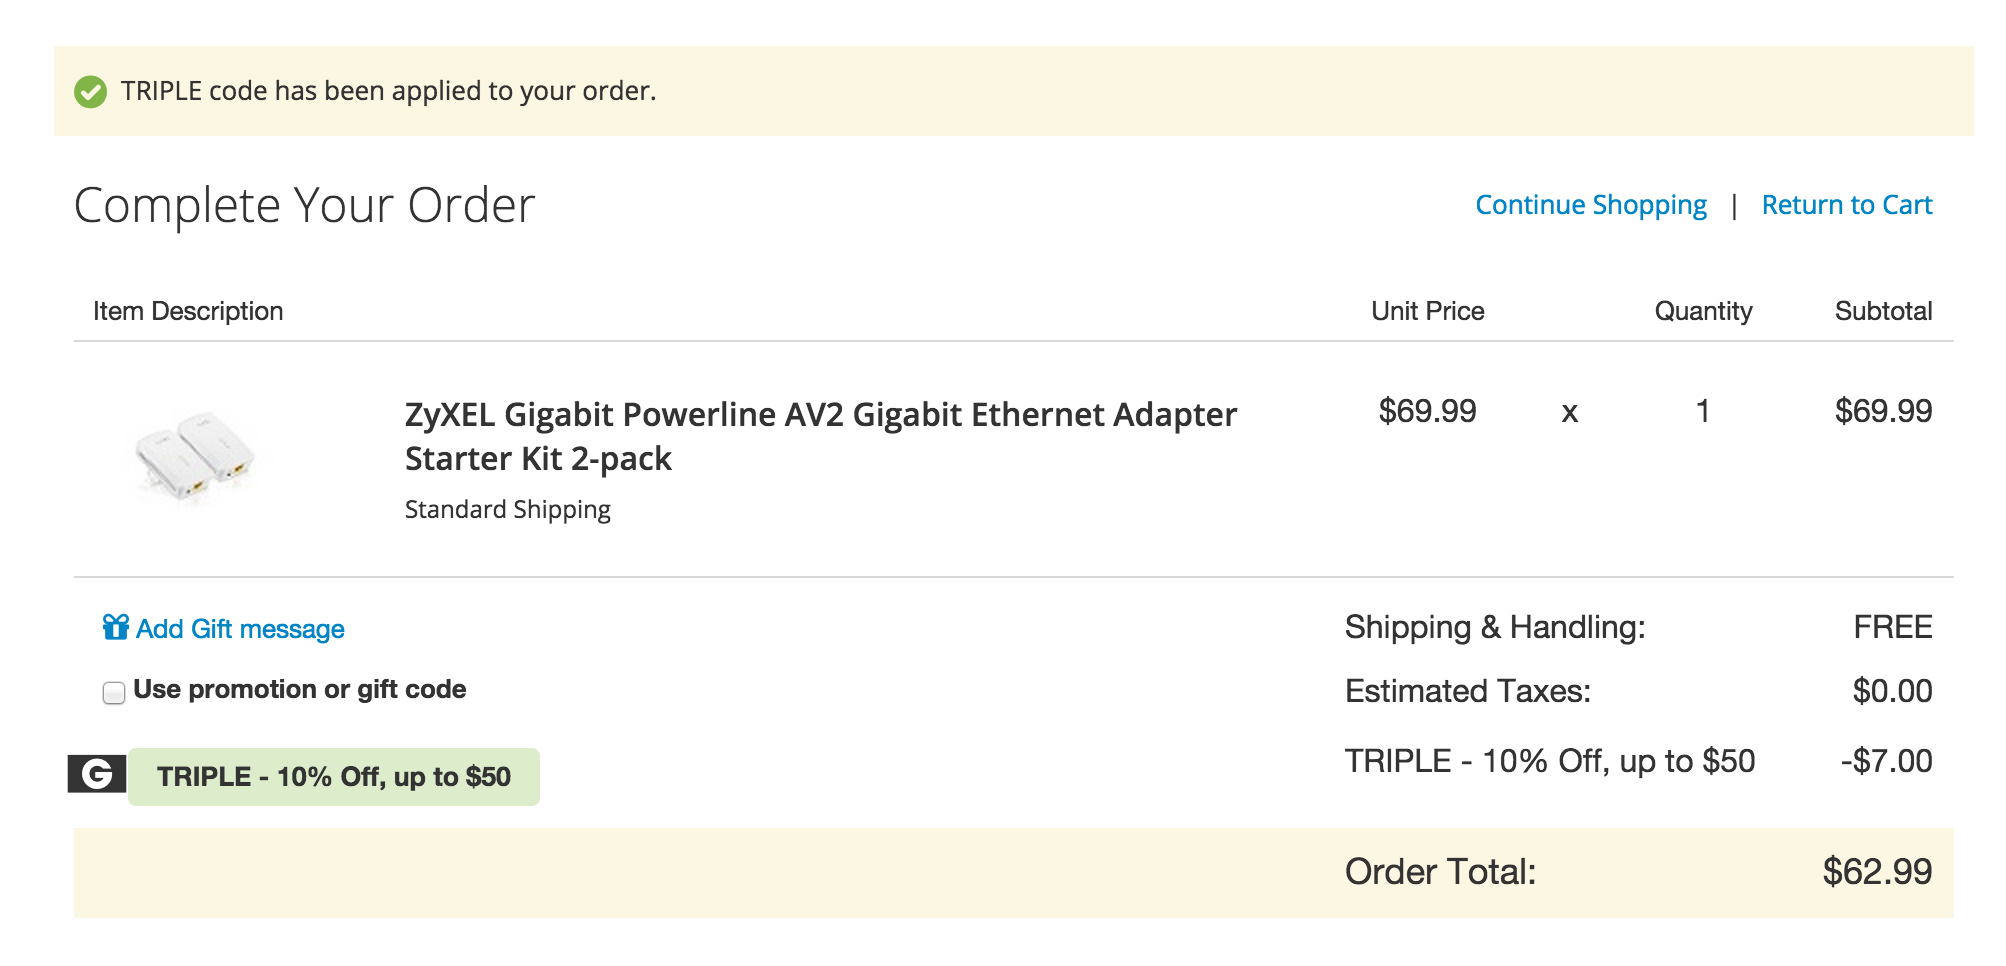Click the black G coupon provider icon

pyautogui.click(x=95, y=775)
